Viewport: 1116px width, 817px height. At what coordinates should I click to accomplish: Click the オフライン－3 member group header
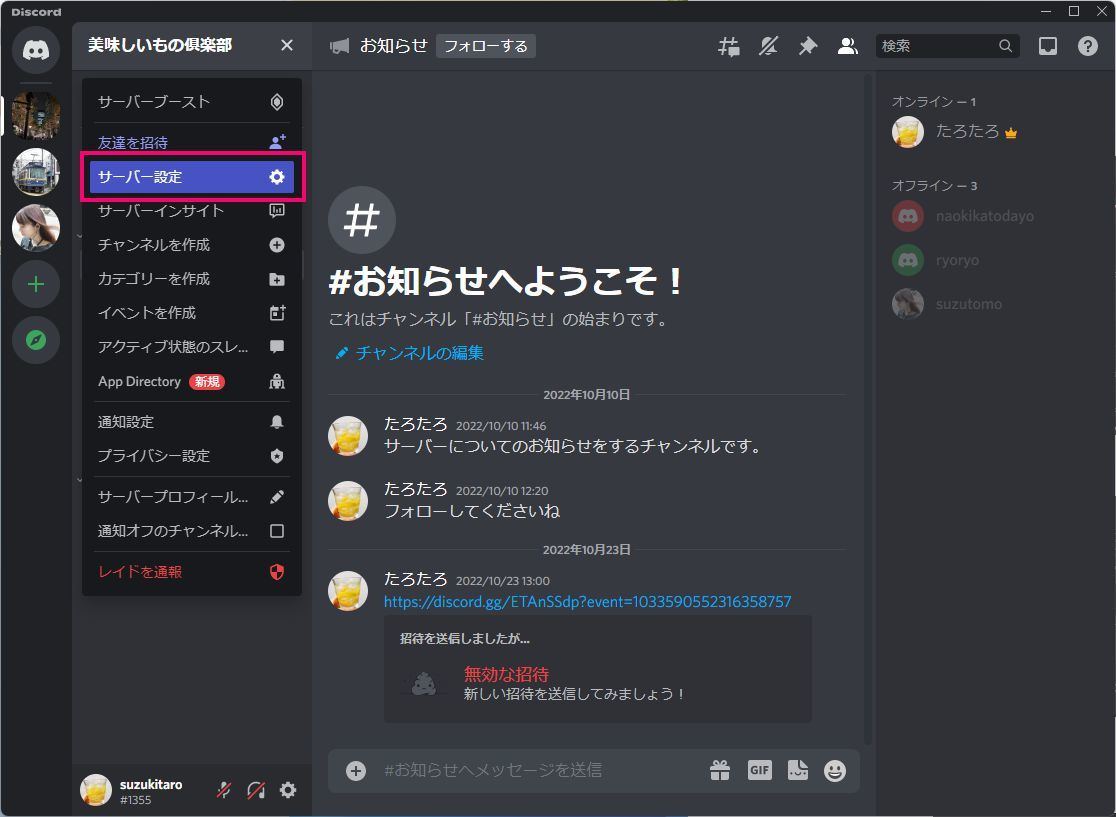click(935, 186)
